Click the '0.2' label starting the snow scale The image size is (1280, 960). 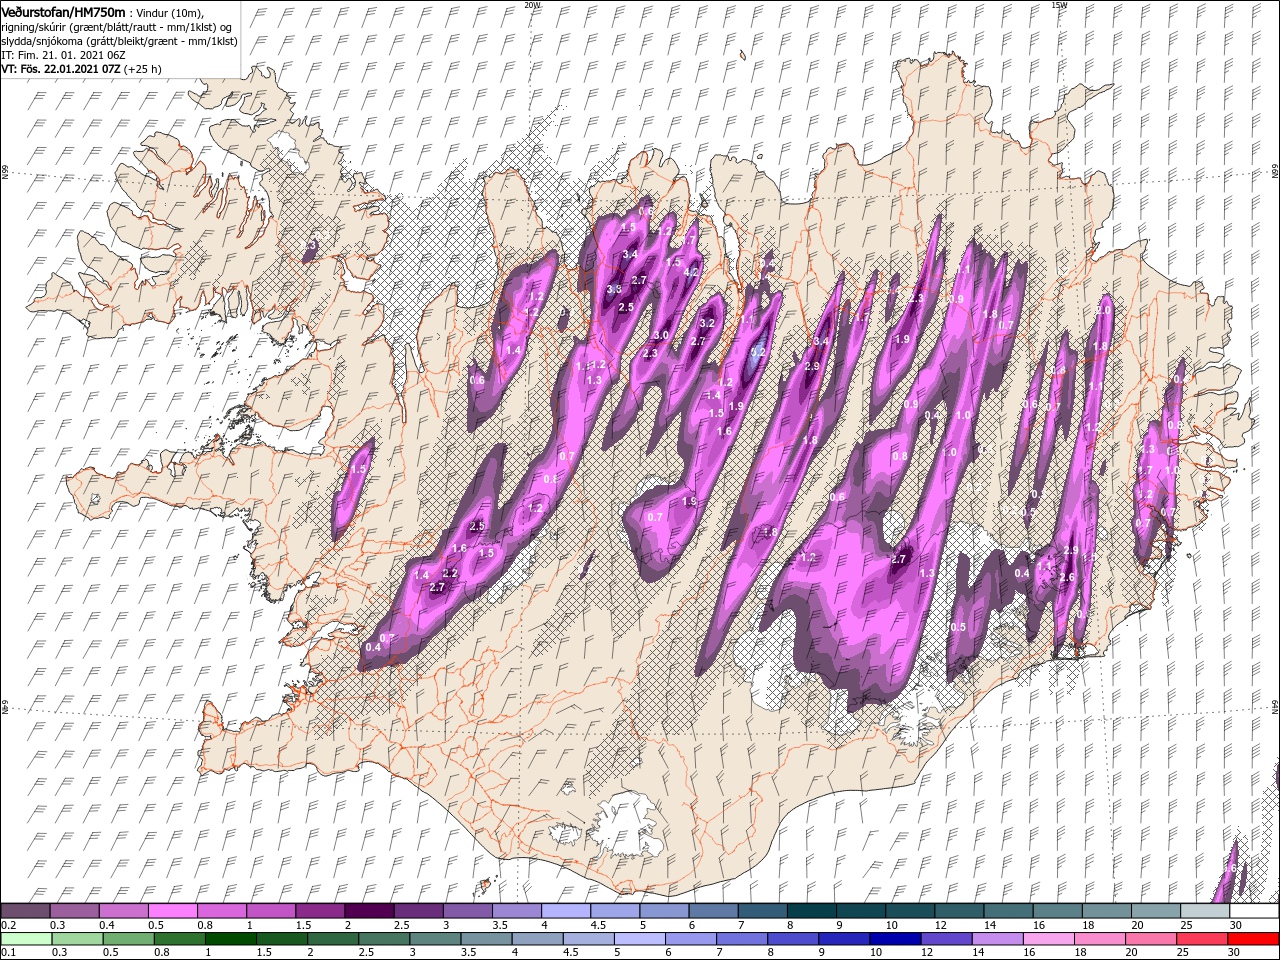pyautogui.click(x=7, y=925)
